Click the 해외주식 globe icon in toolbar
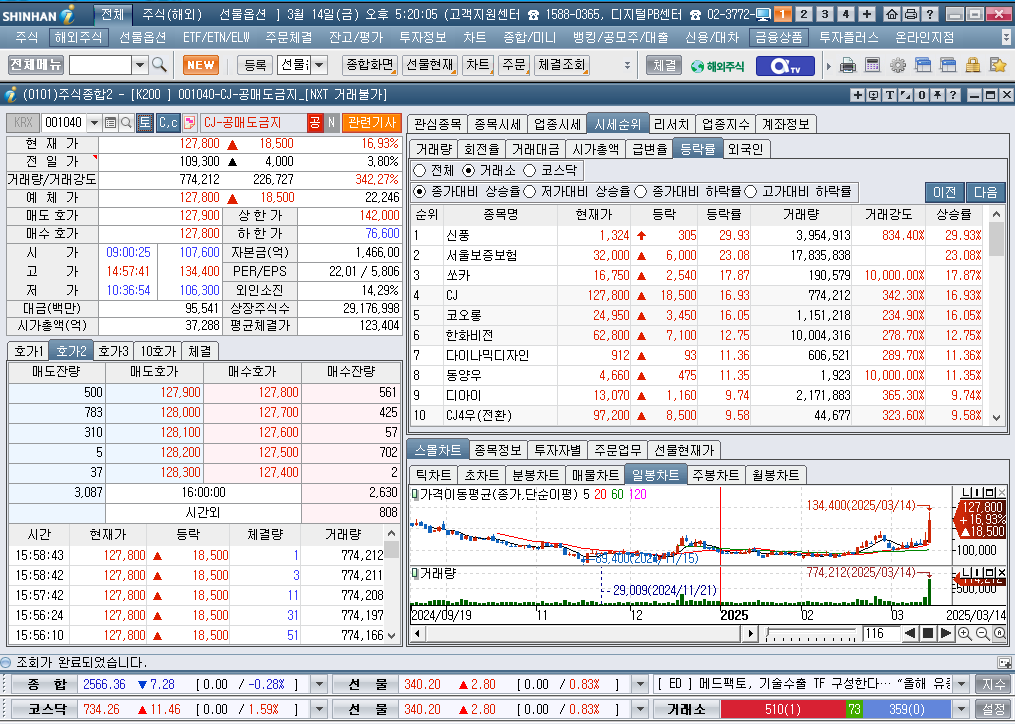The height and width of the screenshot is (724, 1015). click(x=718, y=66)
